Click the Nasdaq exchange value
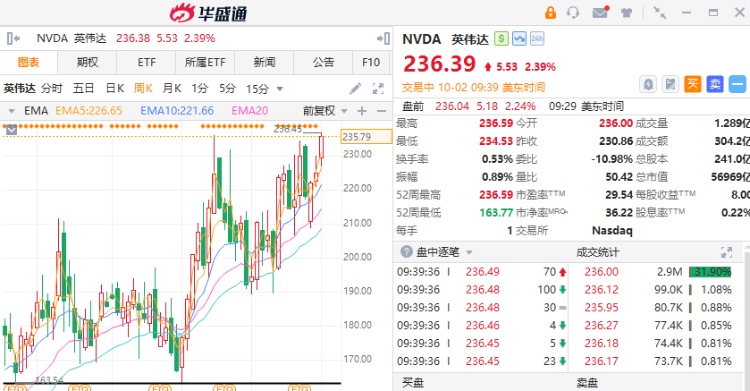Screen dimensions: 750x391 tap(612, 231)
